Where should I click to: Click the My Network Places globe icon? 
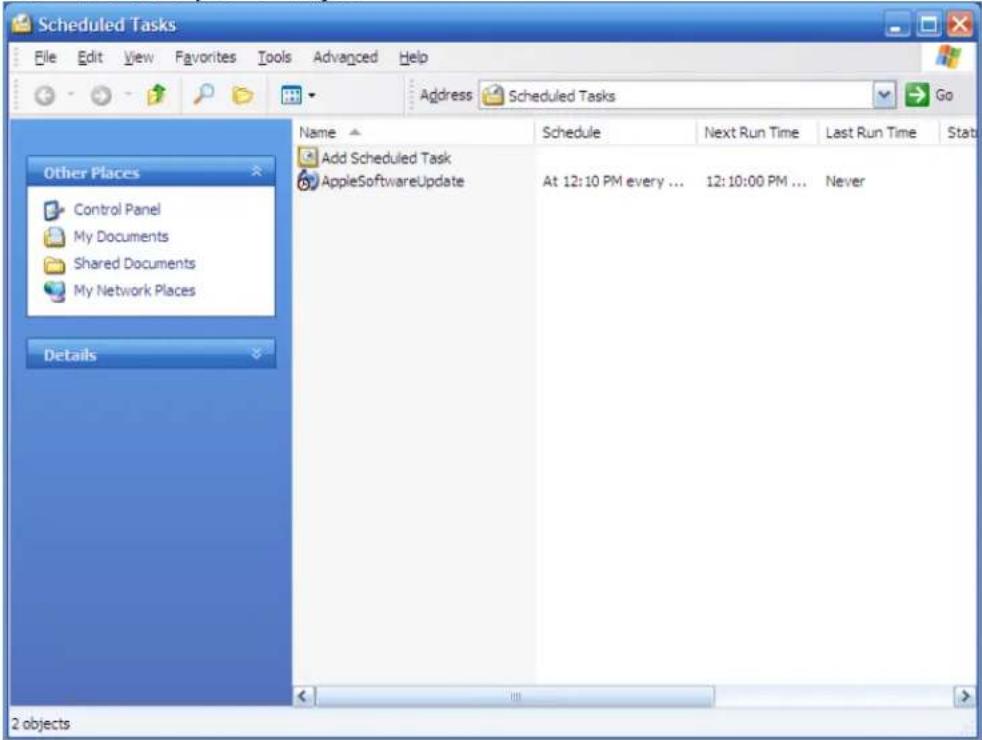pyautogui.click(x=54, y=291)
